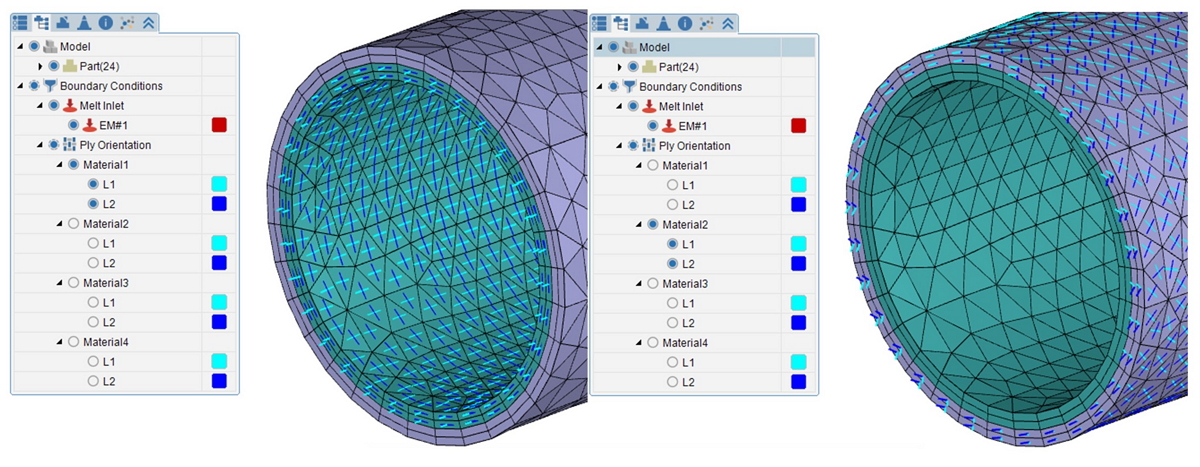Open the cone-shaped tab in left panel
1200x467 pixels.
[85, 22]
